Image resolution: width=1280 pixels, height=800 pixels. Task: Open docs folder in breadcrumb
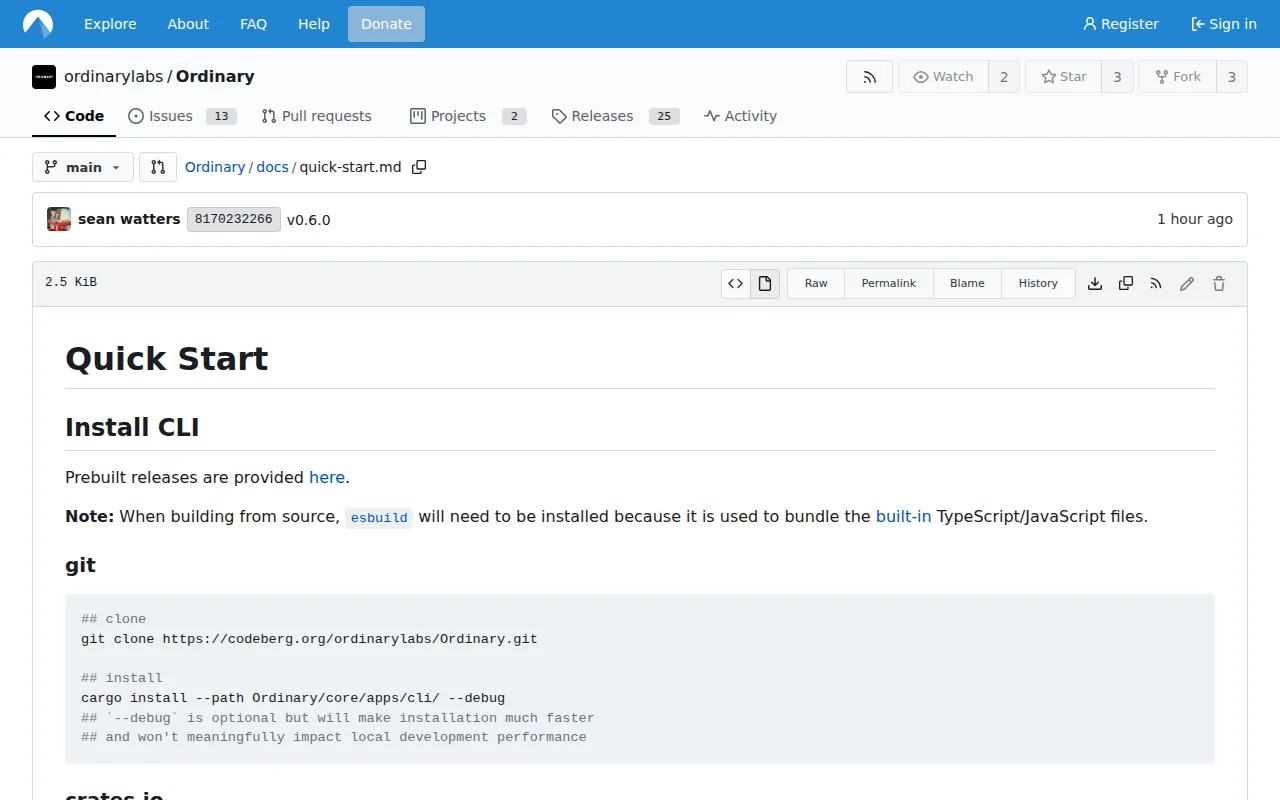[x=272, y=167]
